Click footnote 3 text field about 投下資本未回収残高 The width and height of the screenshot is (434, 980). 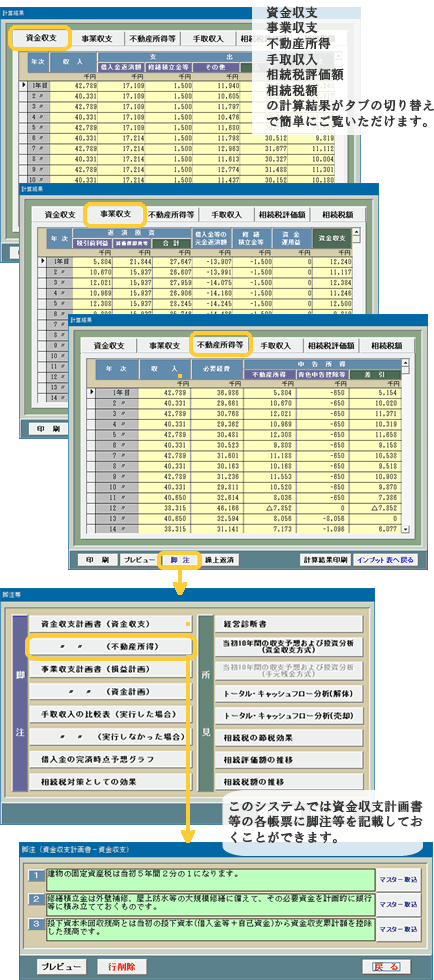coord(210,929)
